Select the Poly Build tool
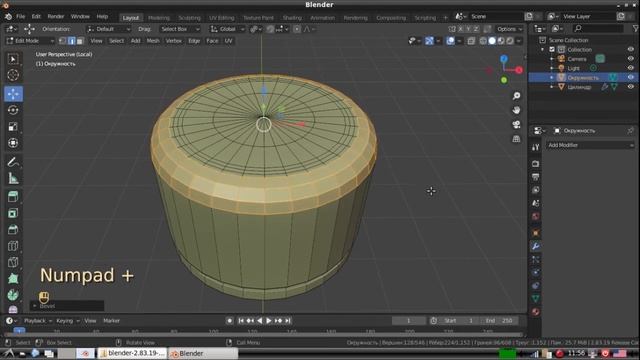 tap(13, 278)
